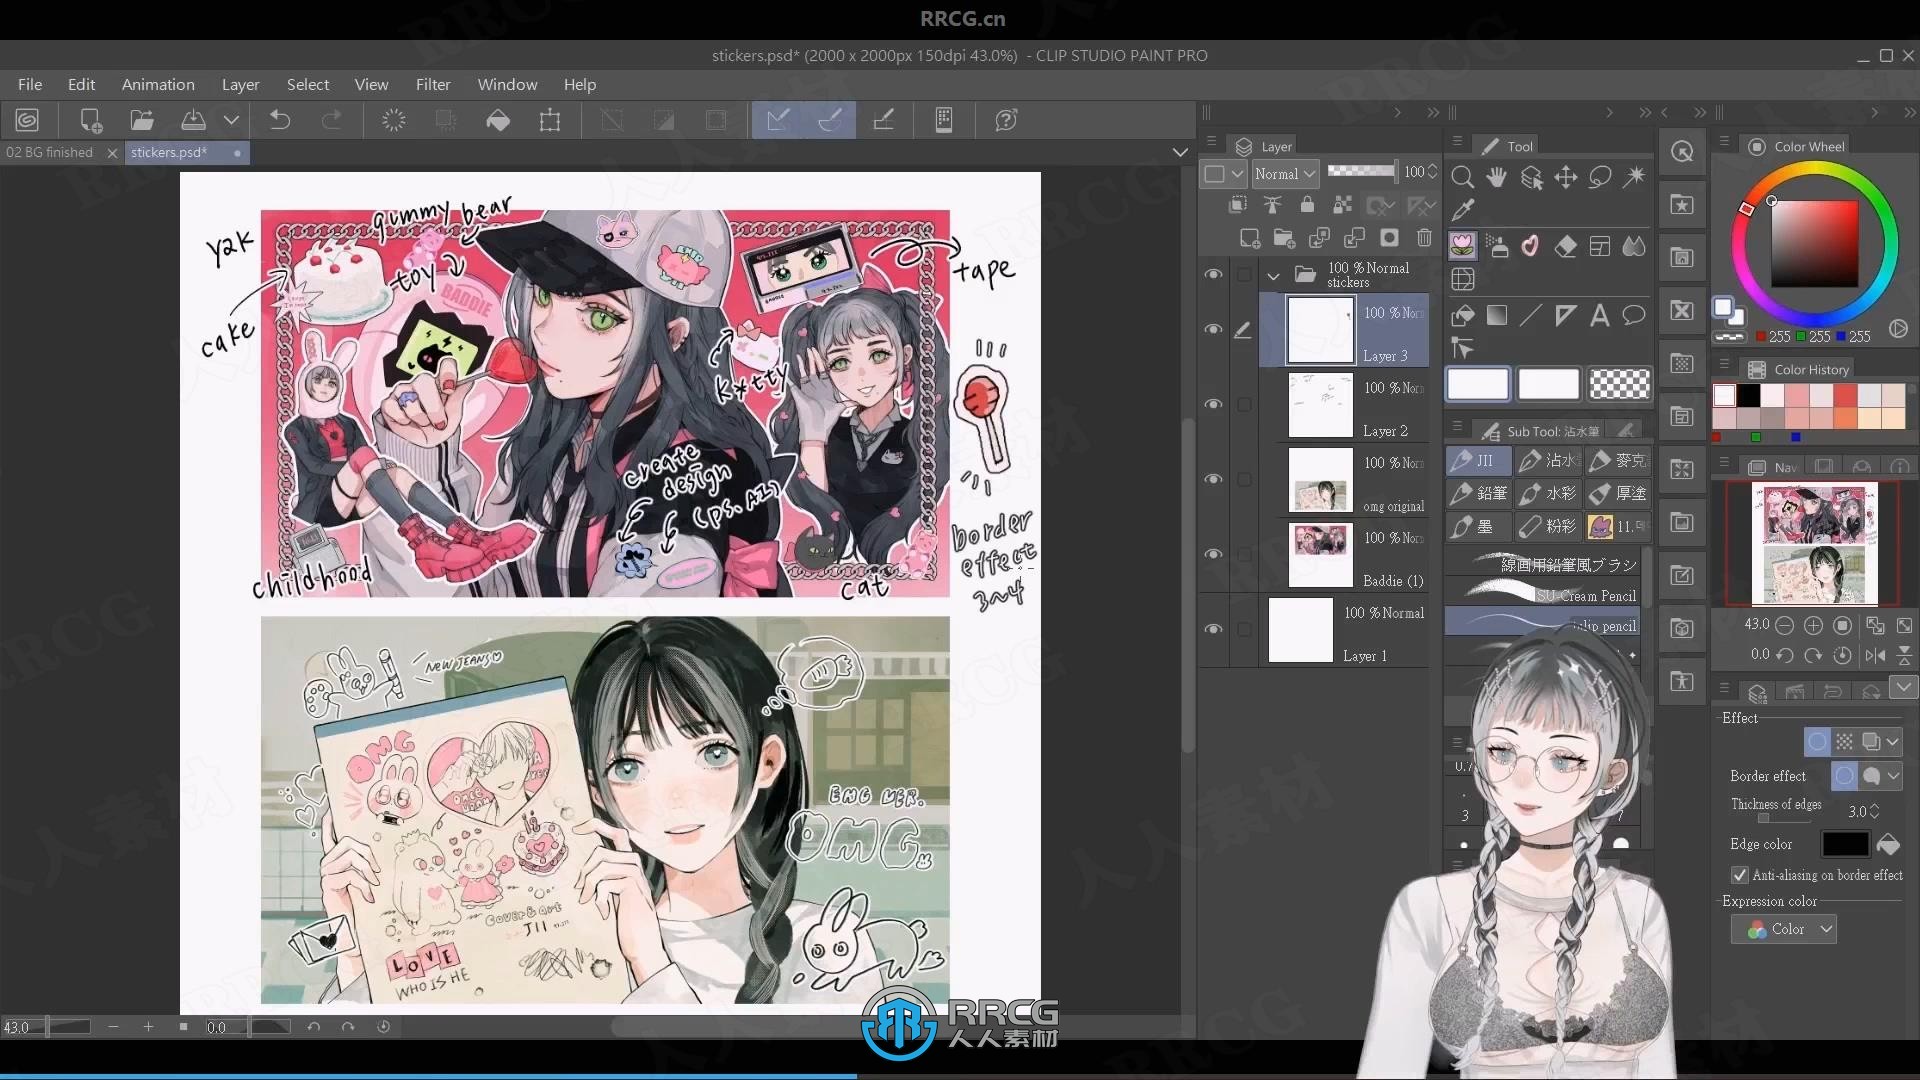Hide the Baddie (1) layer
Screen dimensions: 1920x1080
(x=1213, y=554)
